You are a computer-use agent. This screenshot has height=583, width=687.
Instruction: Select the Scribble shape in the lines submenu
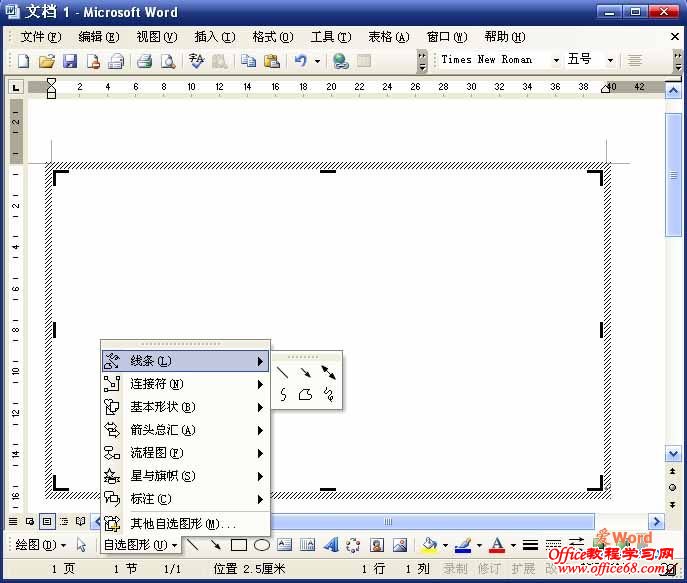coord(328,394)
